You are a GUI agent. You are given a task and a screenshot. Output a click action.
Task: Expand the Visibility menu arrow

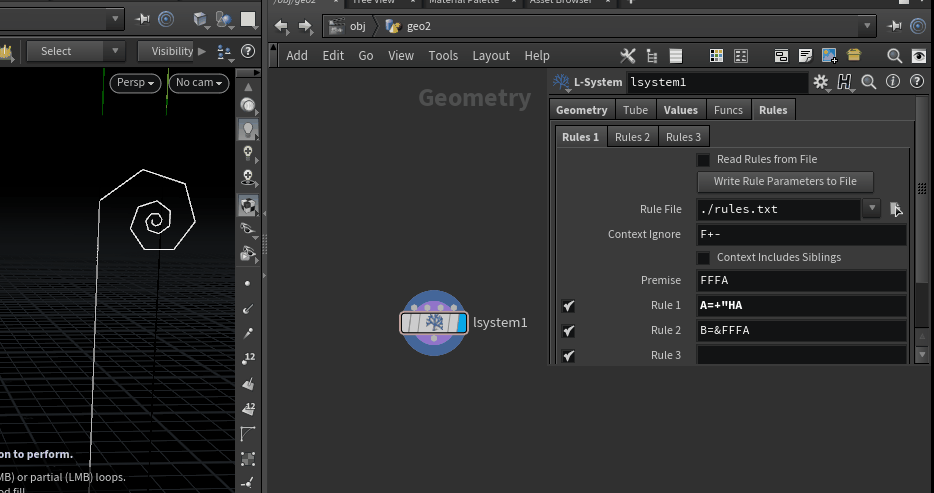[202, 51]
